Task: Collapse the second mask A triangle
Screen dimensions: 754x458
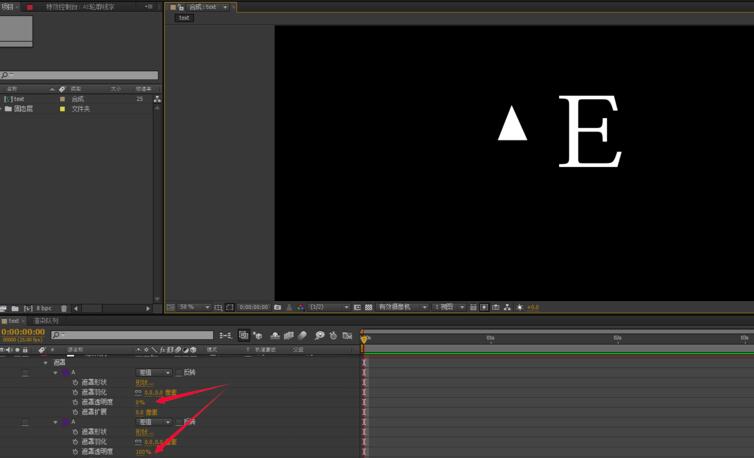Action: pyautogui.click(x=55, y=422)
